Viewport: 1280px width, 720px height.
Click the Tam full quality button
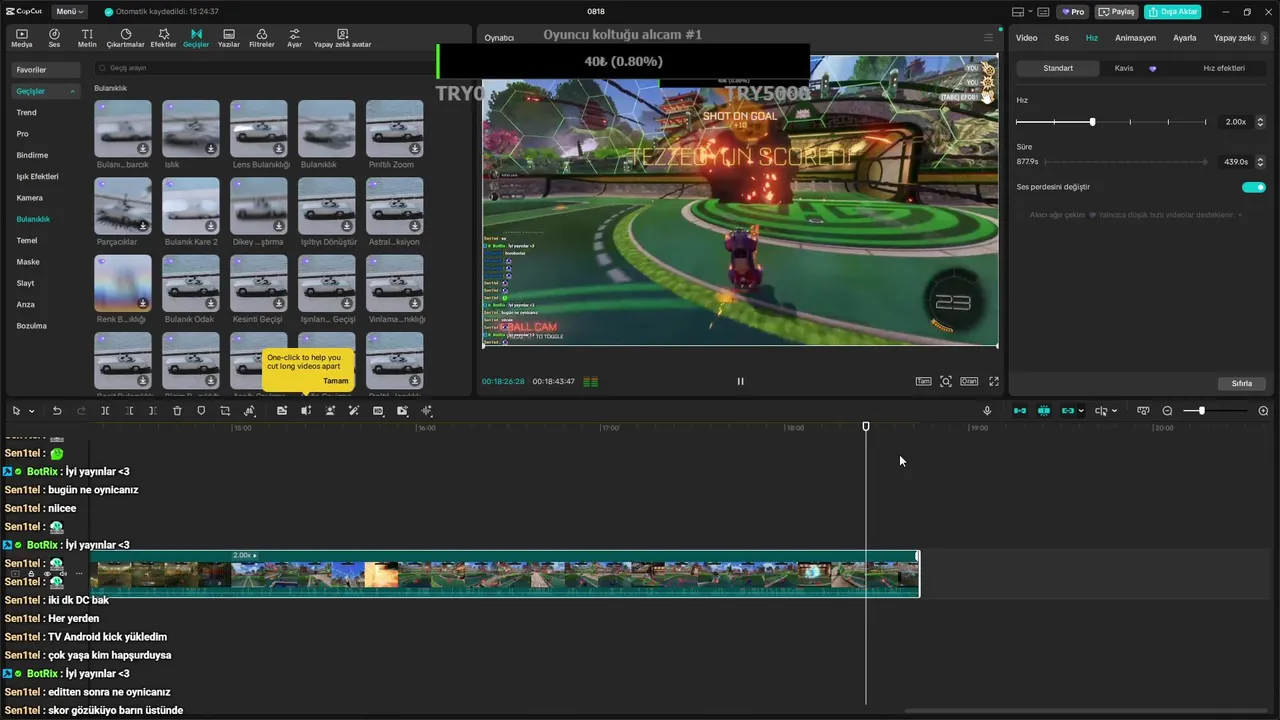tap(923, 381)
